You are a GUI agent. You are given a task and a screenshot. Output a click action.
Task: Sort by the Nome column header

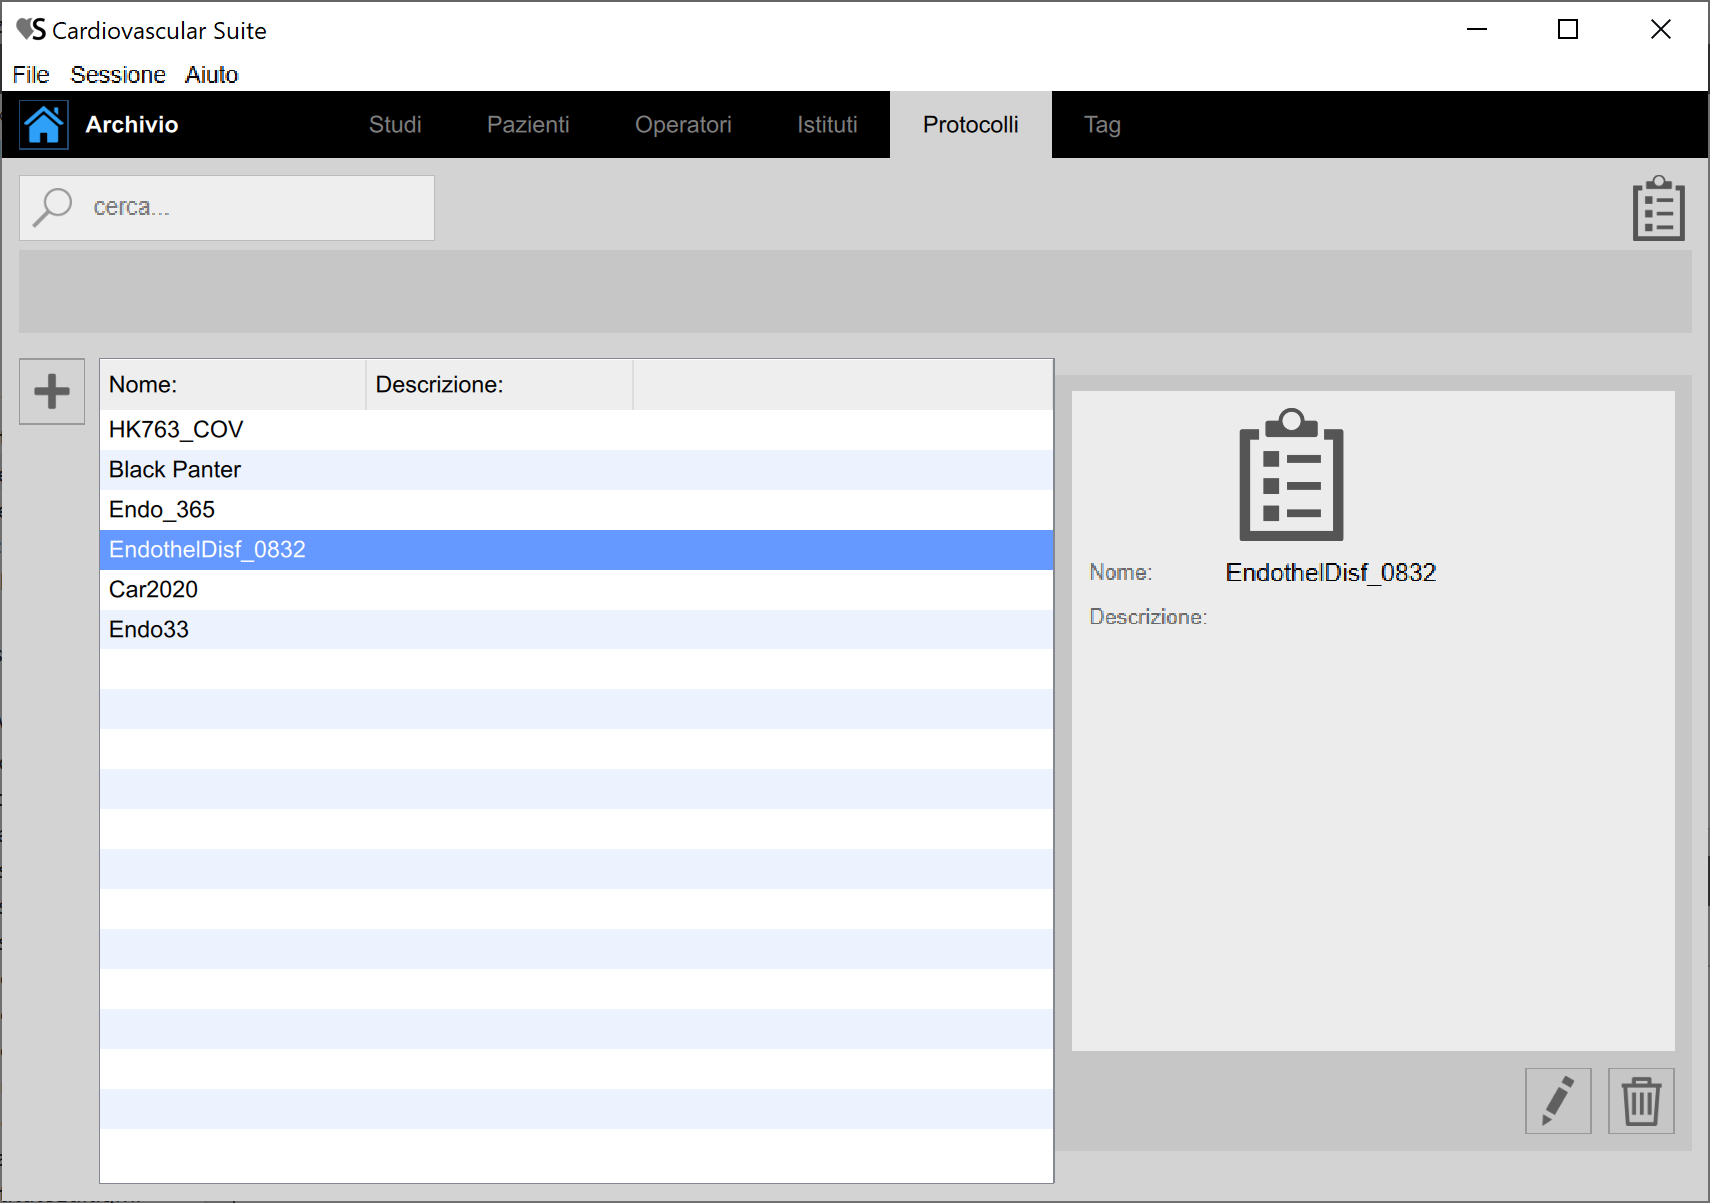pyautogui.click(x=232, y=385)
